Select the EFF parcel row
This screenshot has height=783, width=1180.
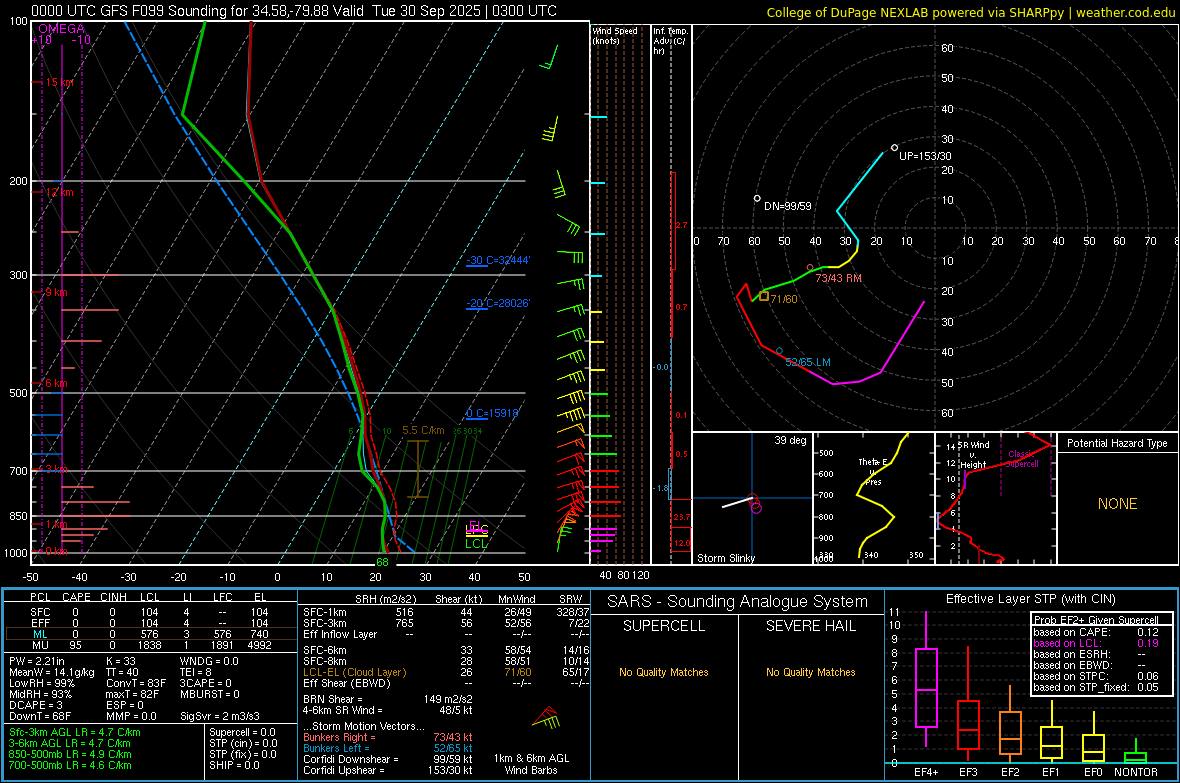click(x=150, y=623)
